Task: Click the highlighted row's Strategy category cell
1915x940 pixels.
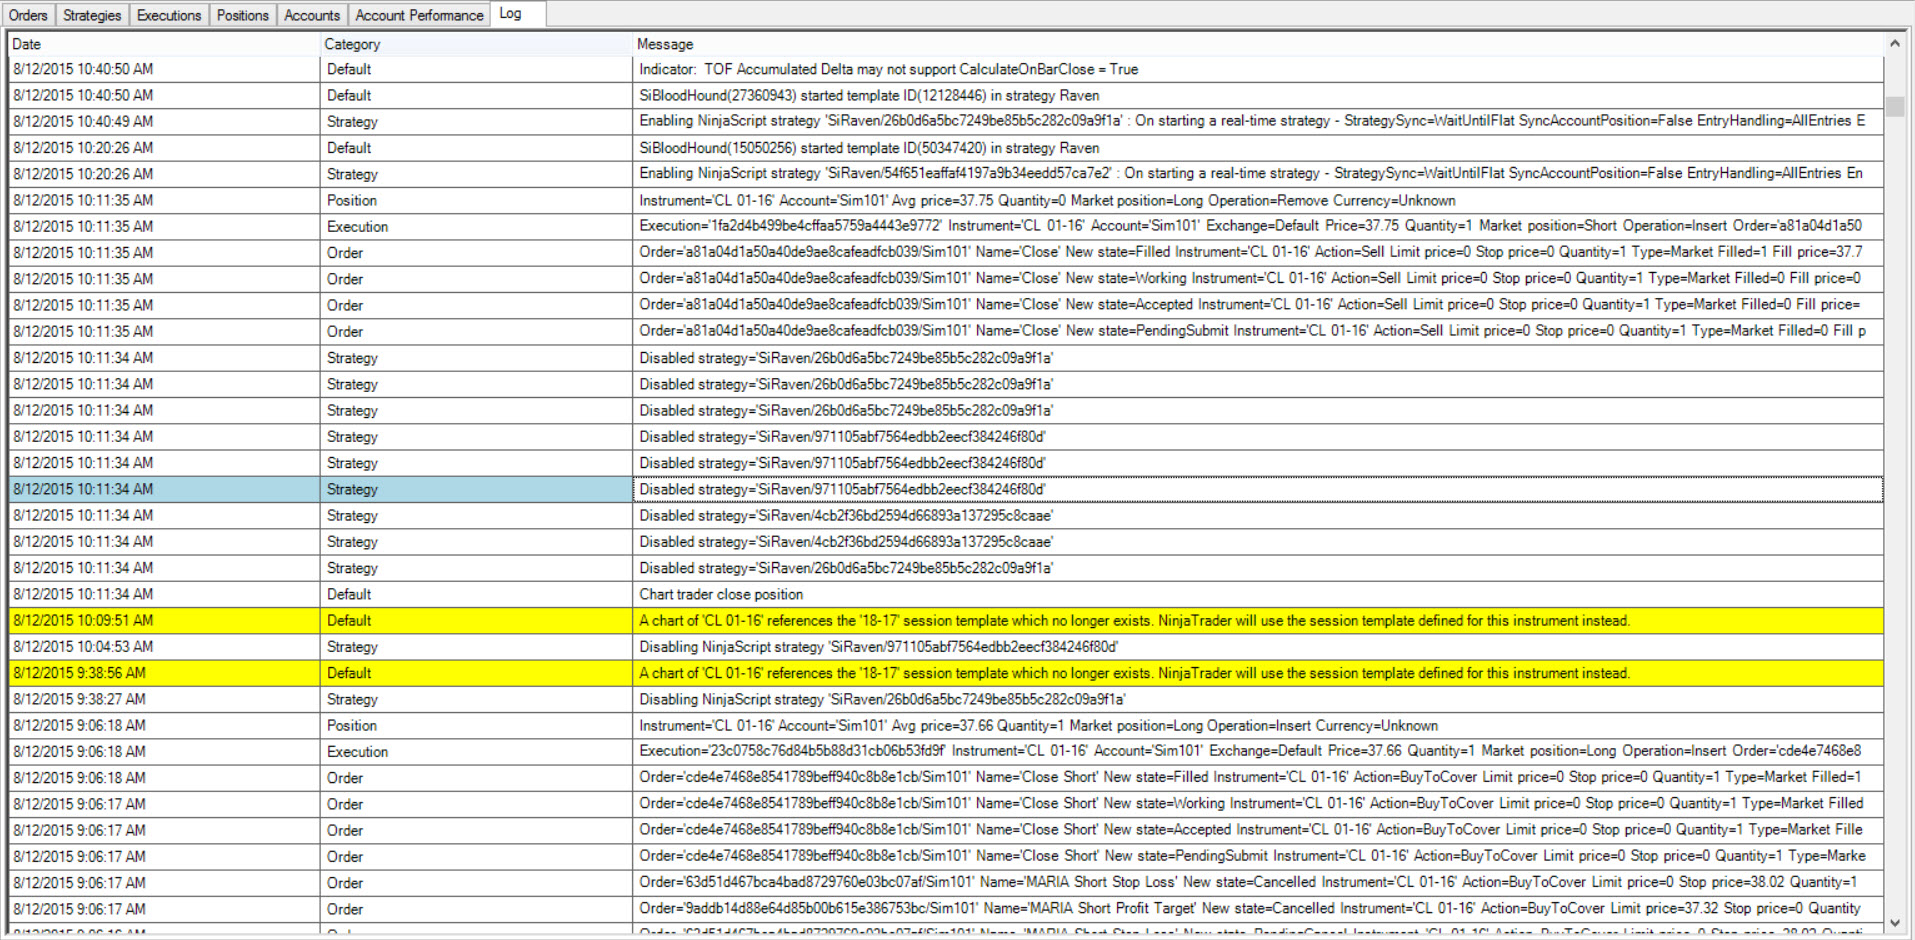Action: (476, 489)
